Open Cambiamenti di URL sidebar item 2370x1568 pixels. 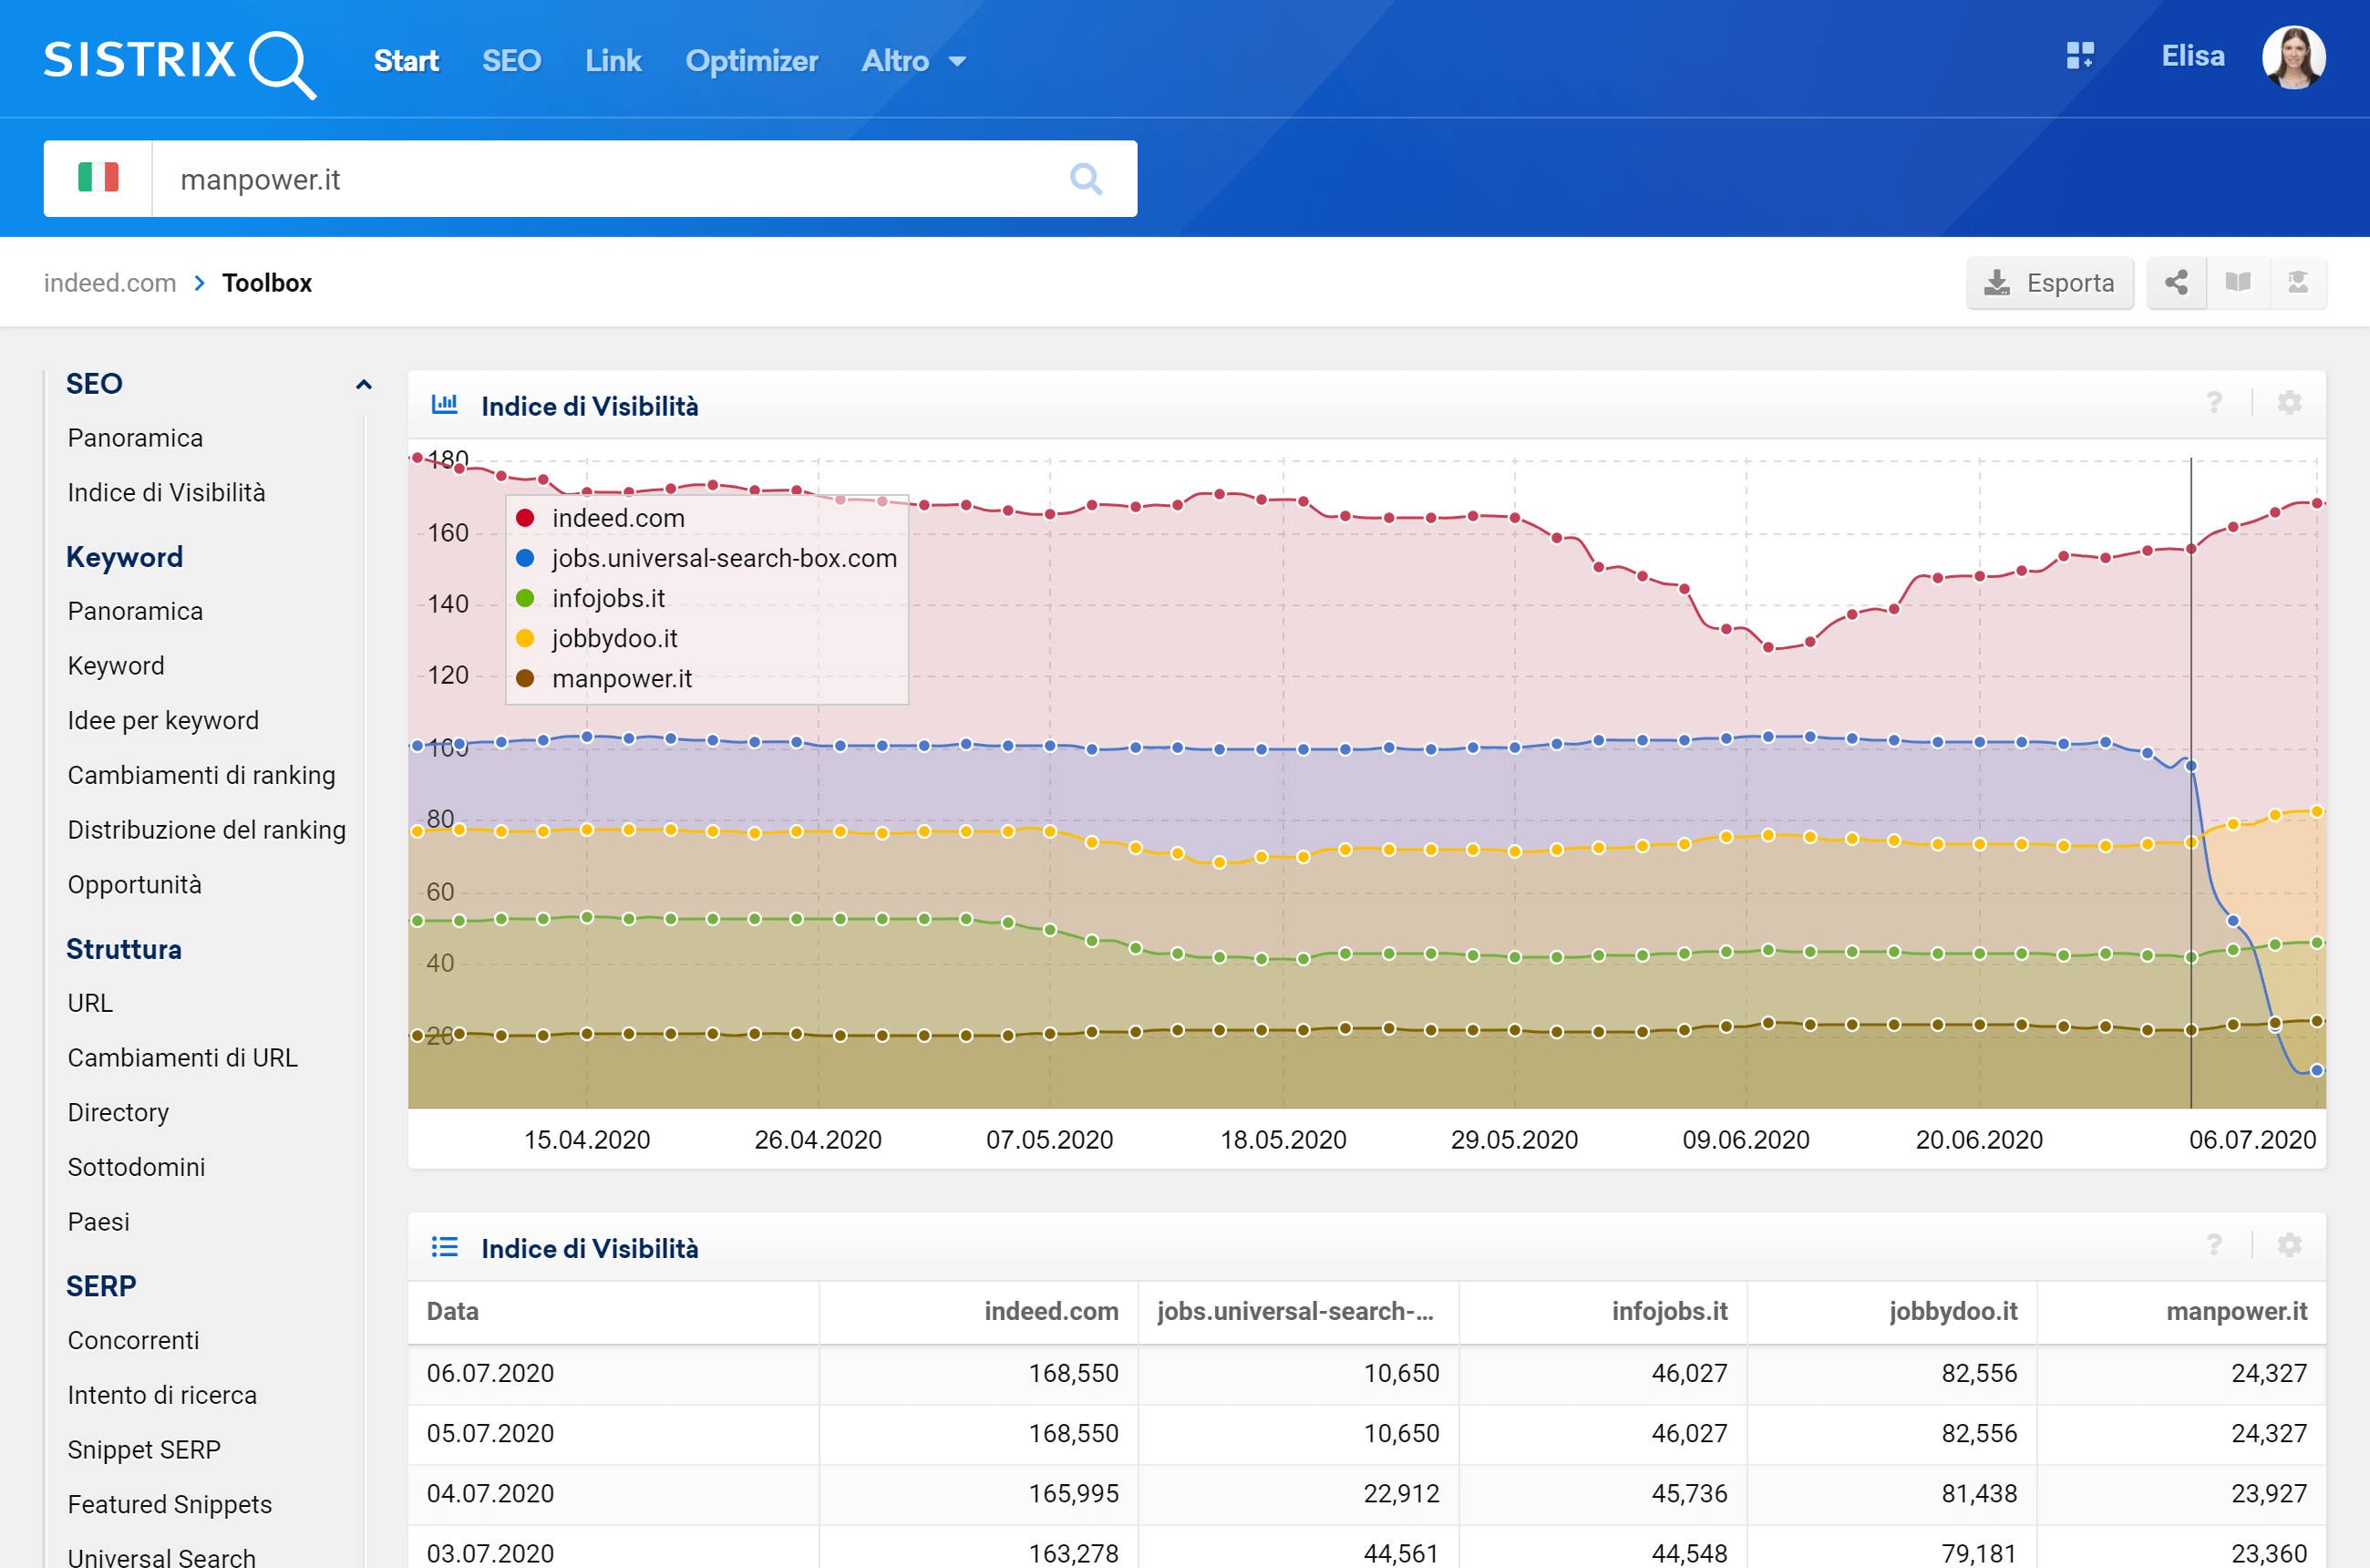182,1058
